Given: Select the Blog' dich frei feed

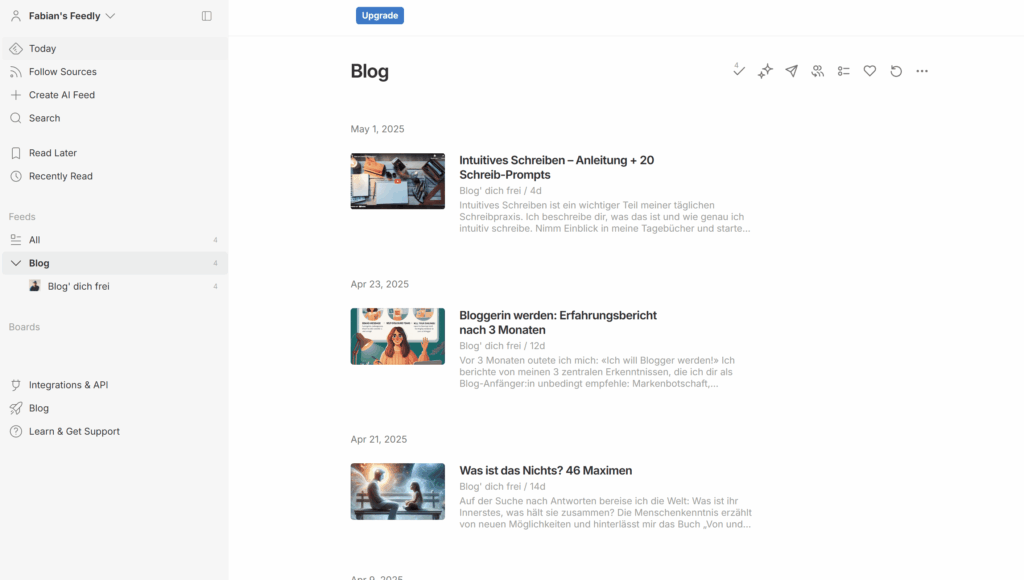Looking at the screenshot, I should pos(78,286).
